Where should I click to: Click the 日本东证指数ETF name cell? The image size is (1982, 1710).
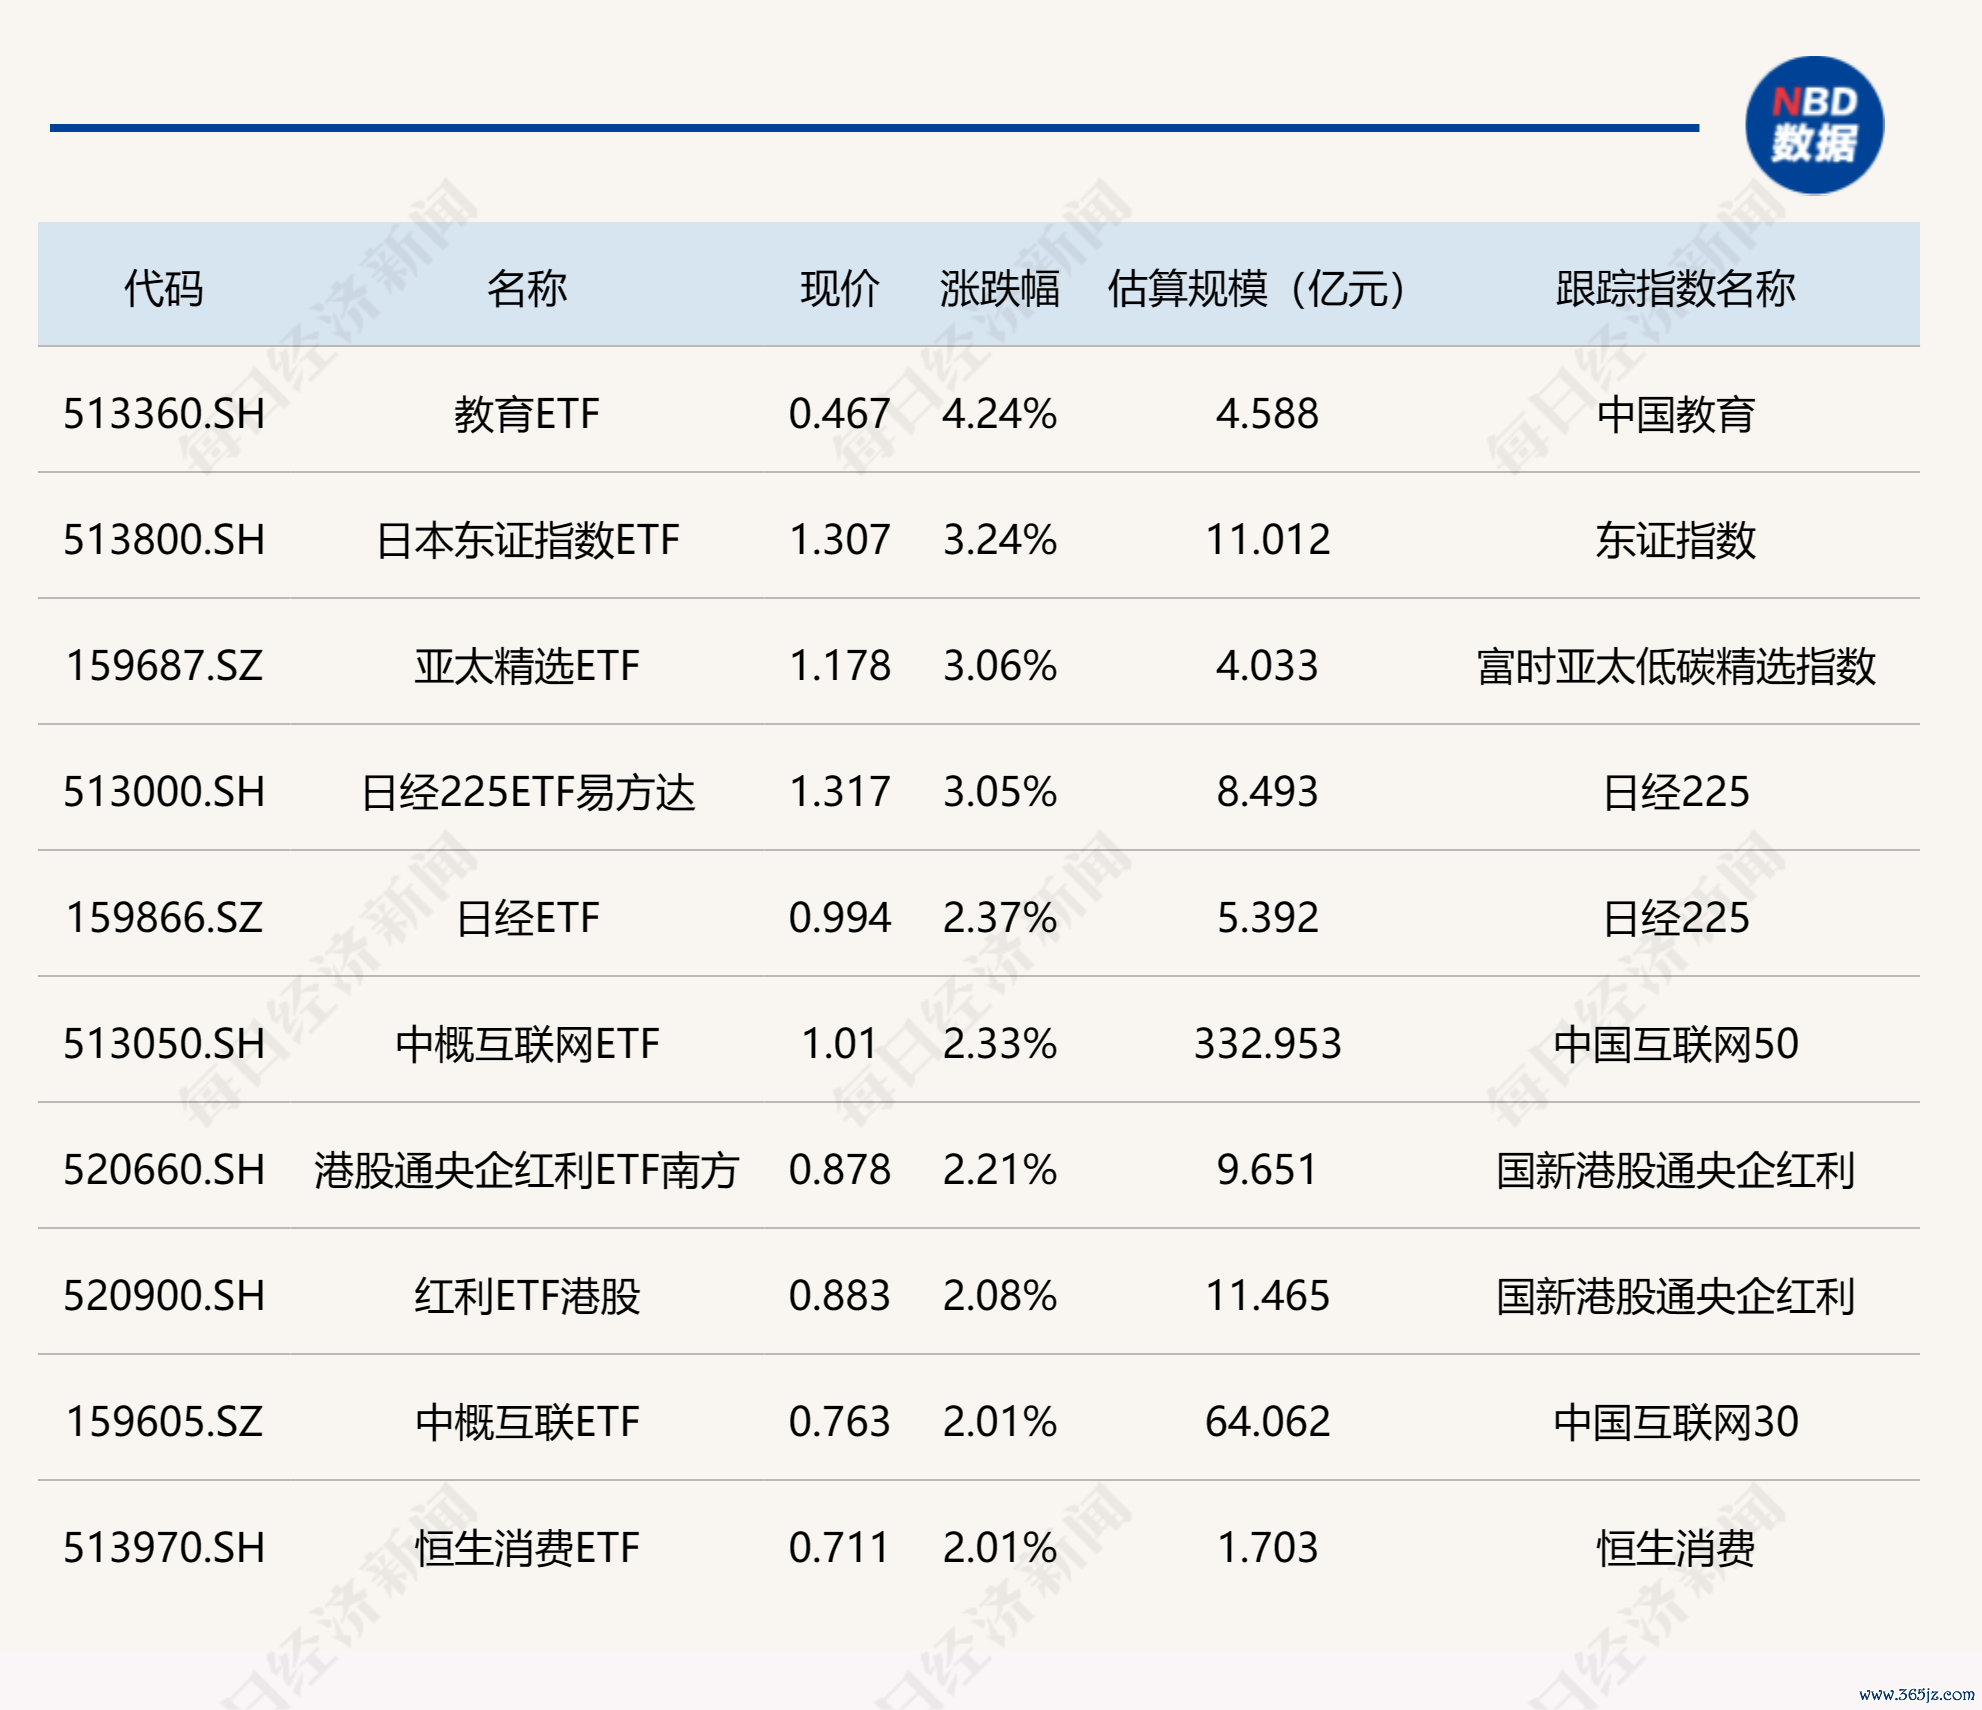point(527,540)
